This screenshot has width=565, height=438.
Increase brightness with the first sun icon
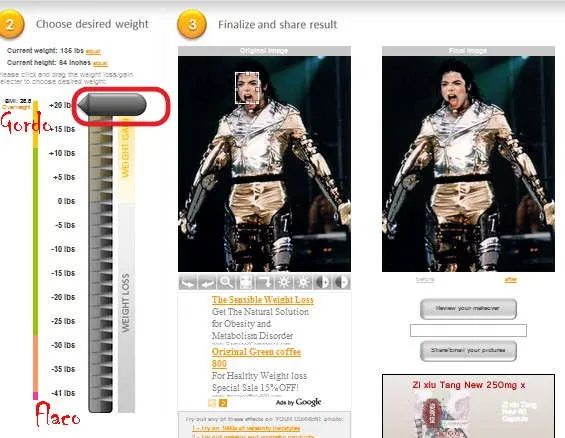click(x=284, y=282)
